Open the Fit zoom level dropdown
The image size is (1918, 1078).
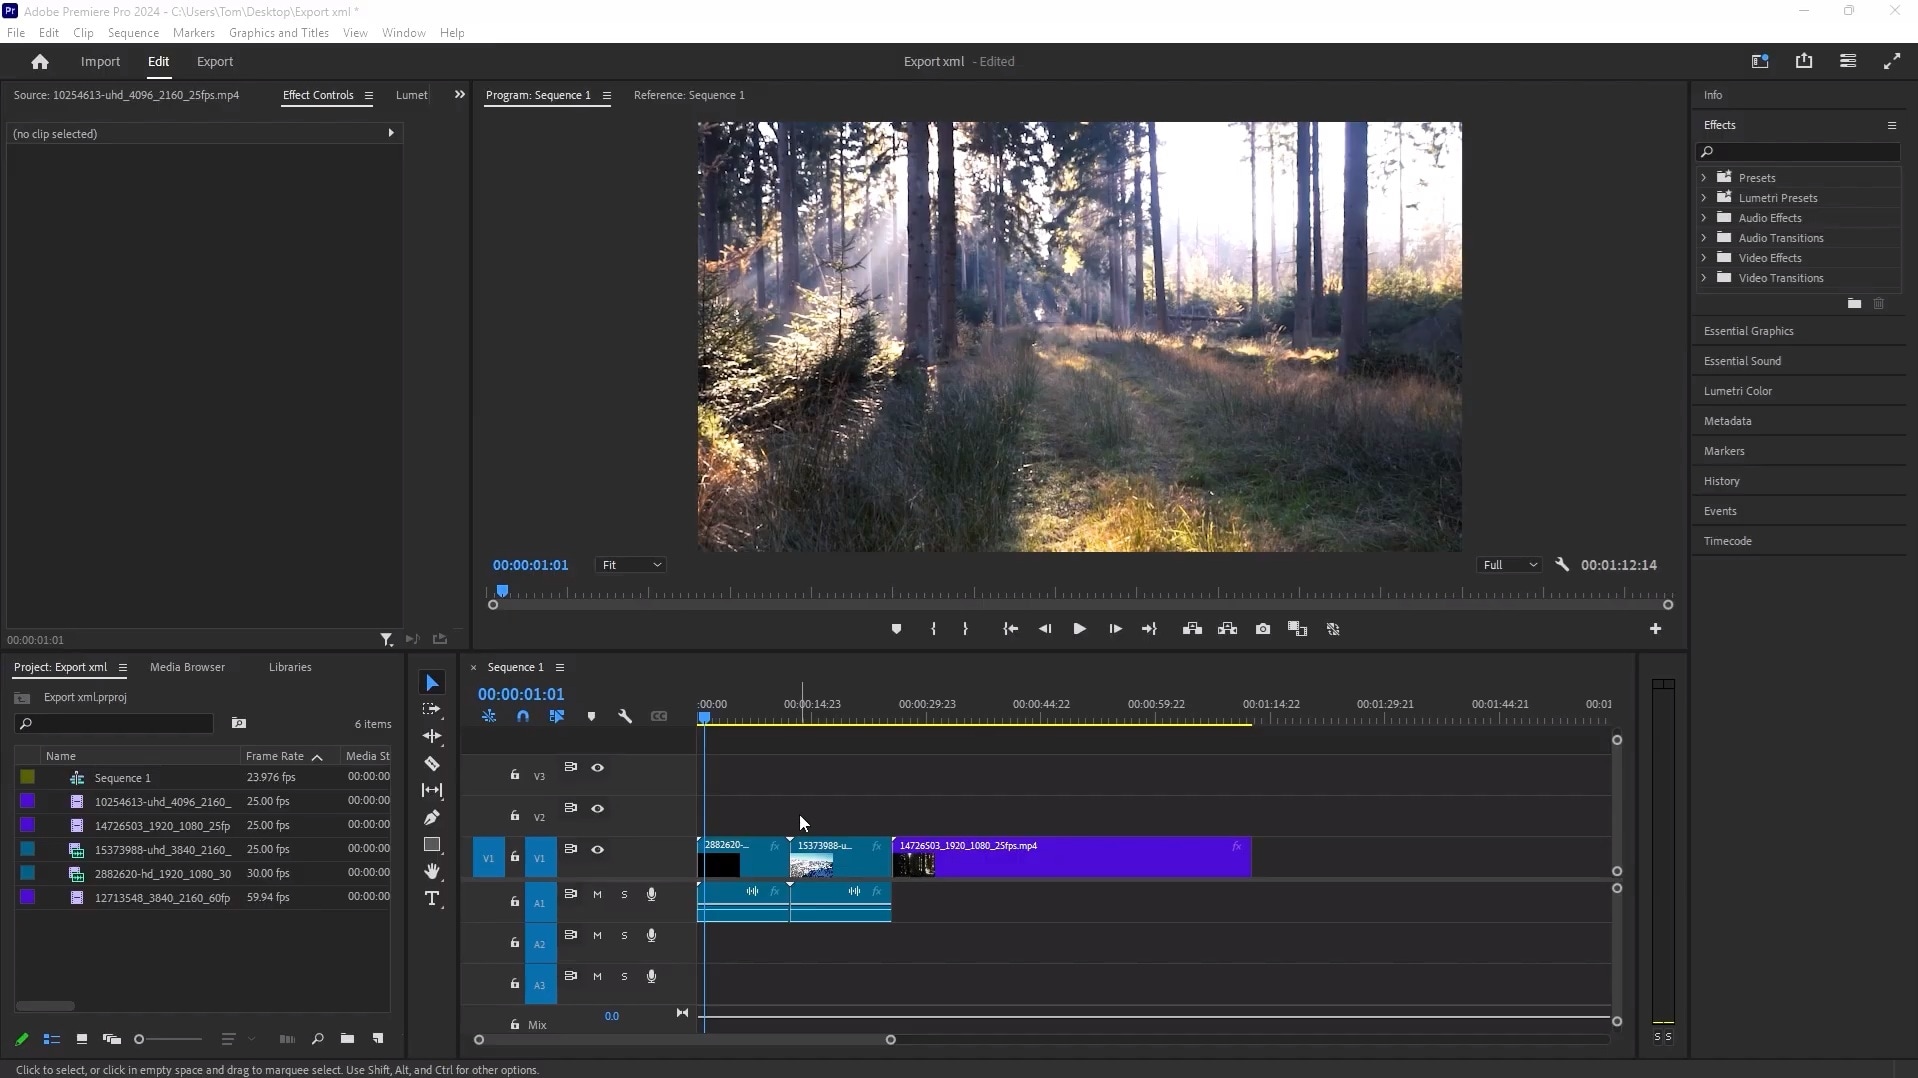pyautogui.click(x=630, y=565)
